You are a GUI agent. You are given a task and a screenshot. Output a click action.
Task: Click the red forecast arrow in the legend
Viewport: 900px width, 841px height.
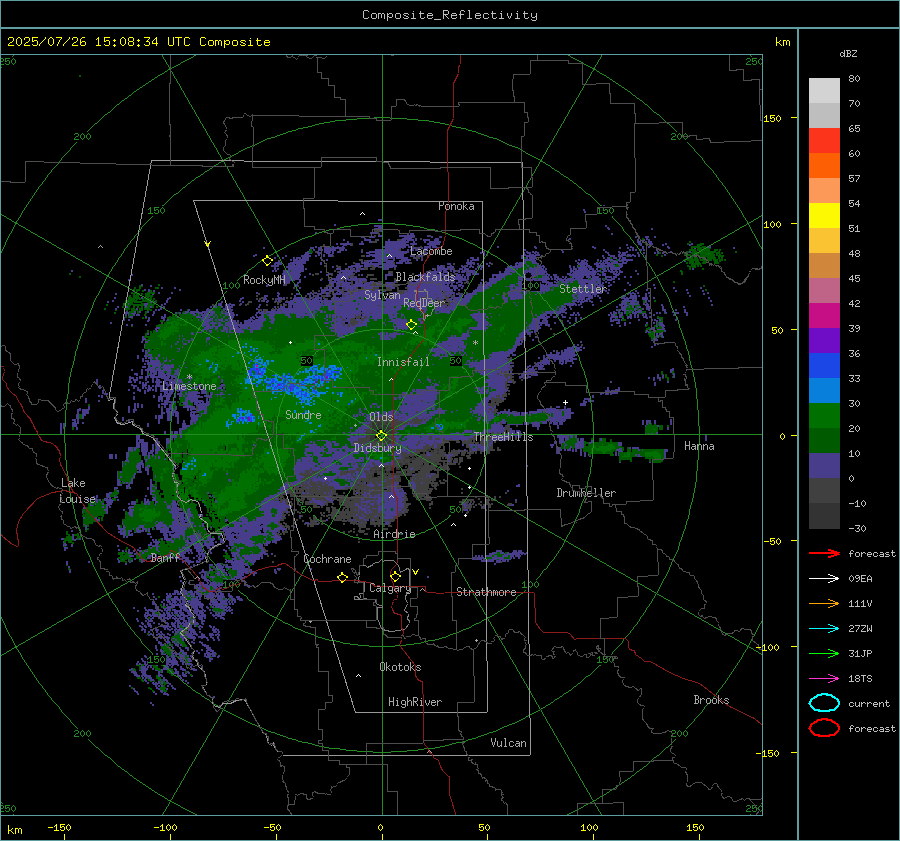[824, 553]
